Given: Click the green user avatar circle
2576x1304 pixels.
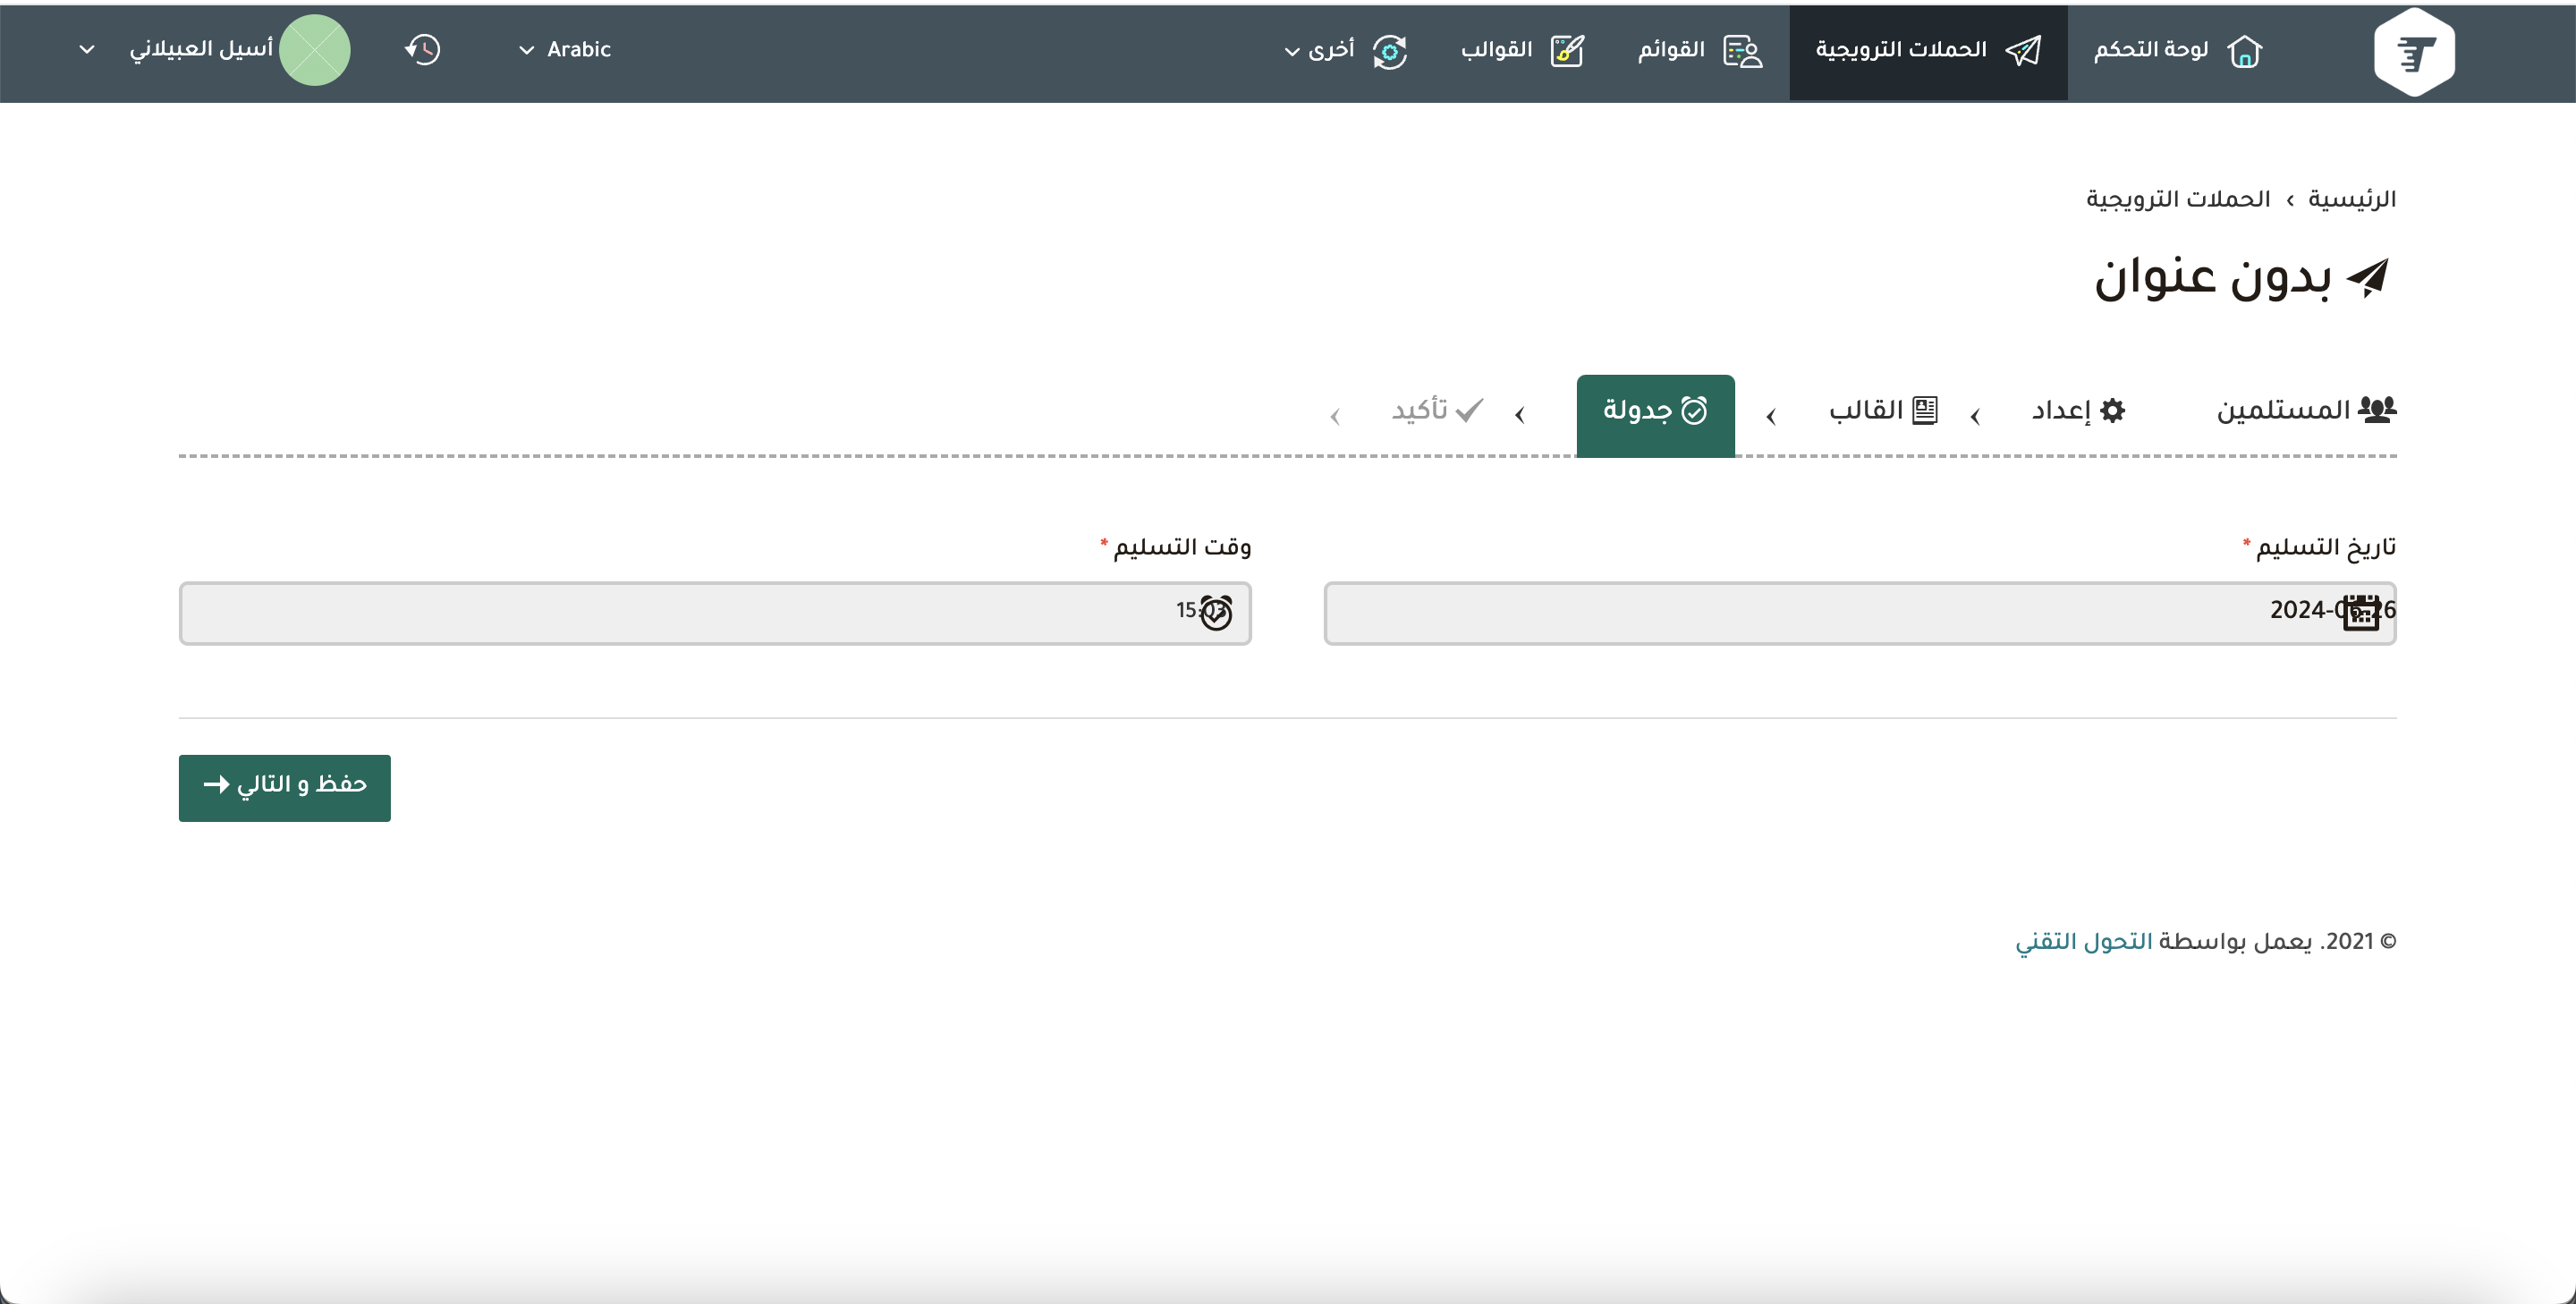Looking at the screenshot, I should (x=314, y=50).
